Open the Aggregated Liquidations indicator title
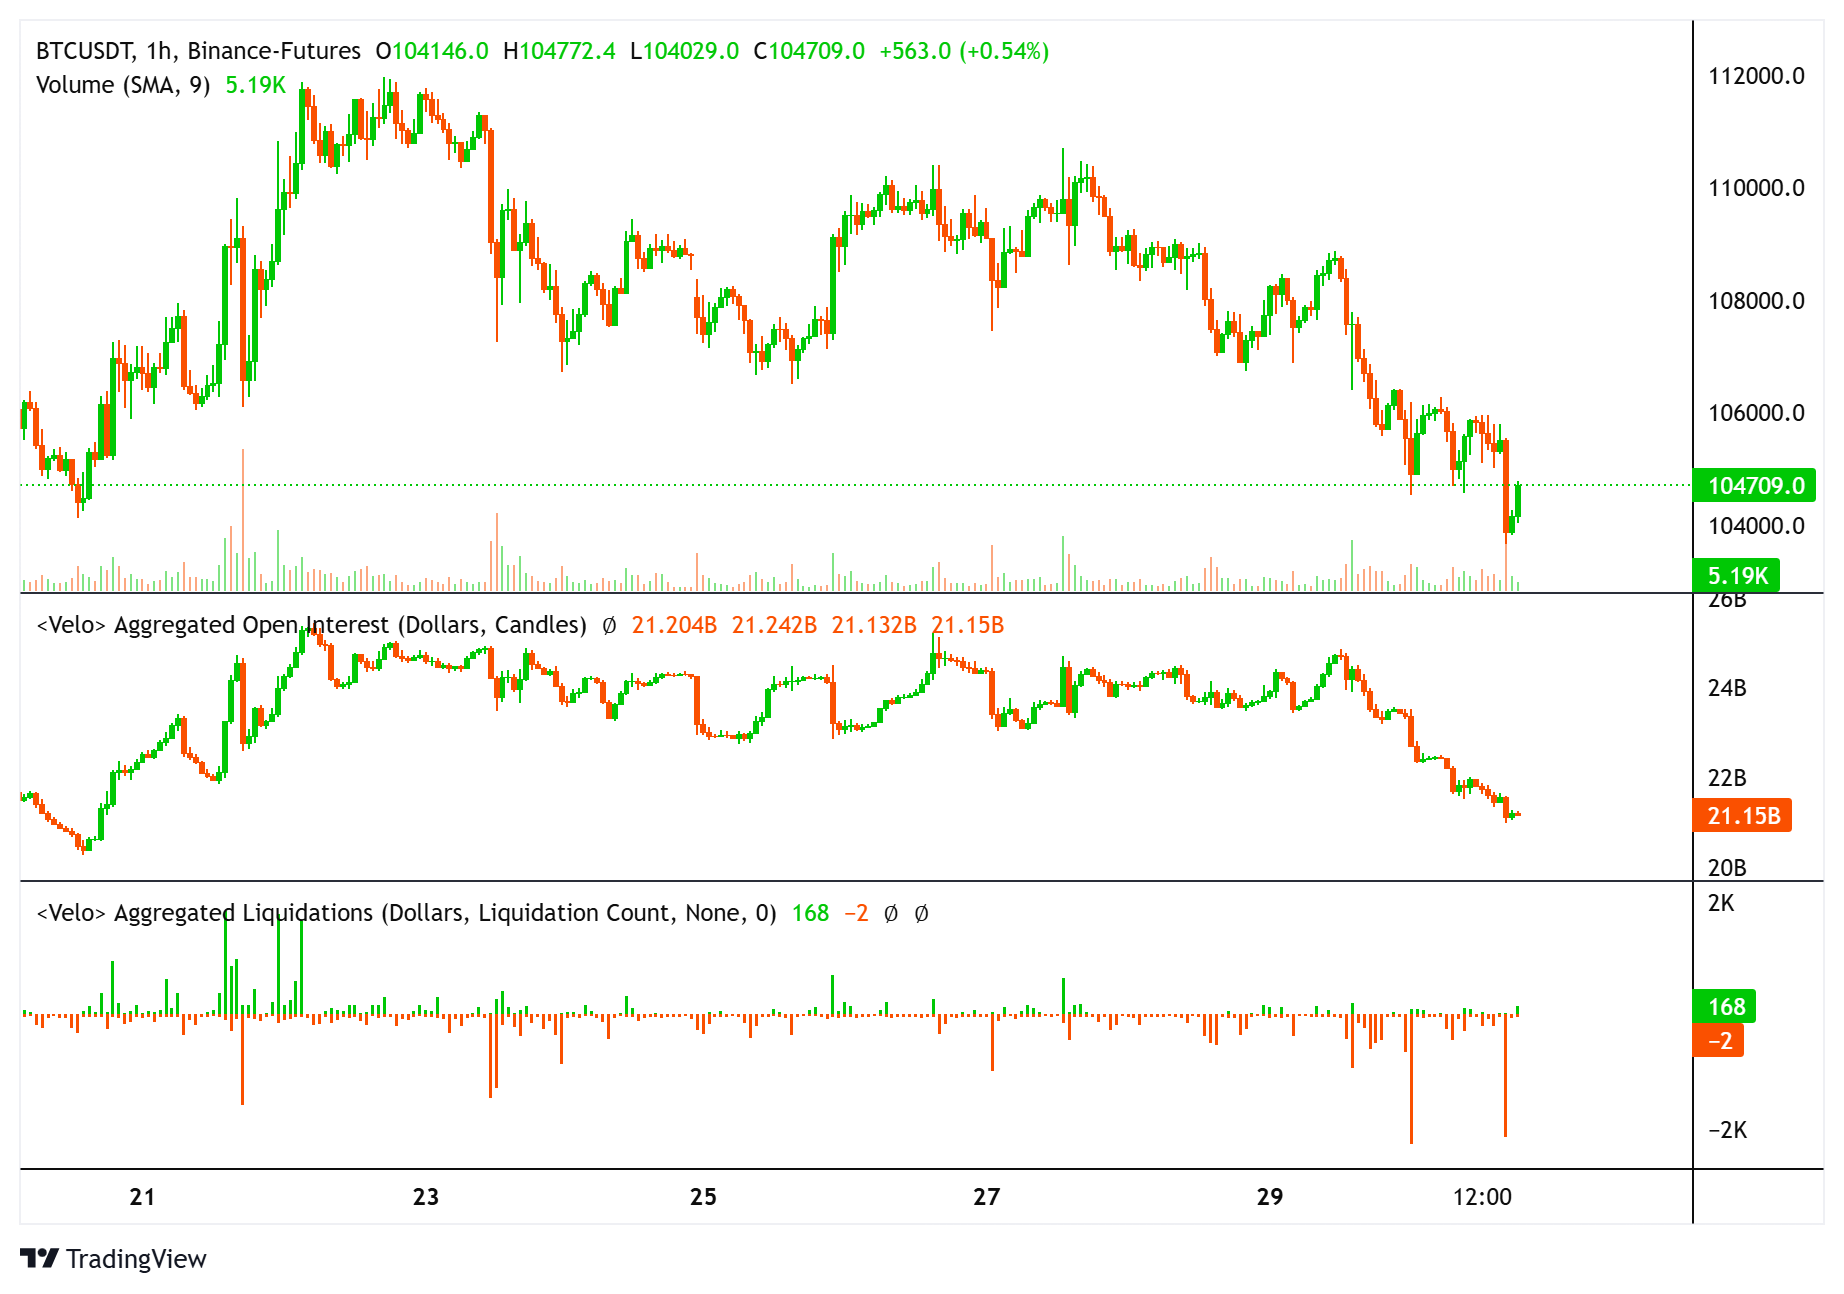1844x1294 pixels. click(406, 913)
